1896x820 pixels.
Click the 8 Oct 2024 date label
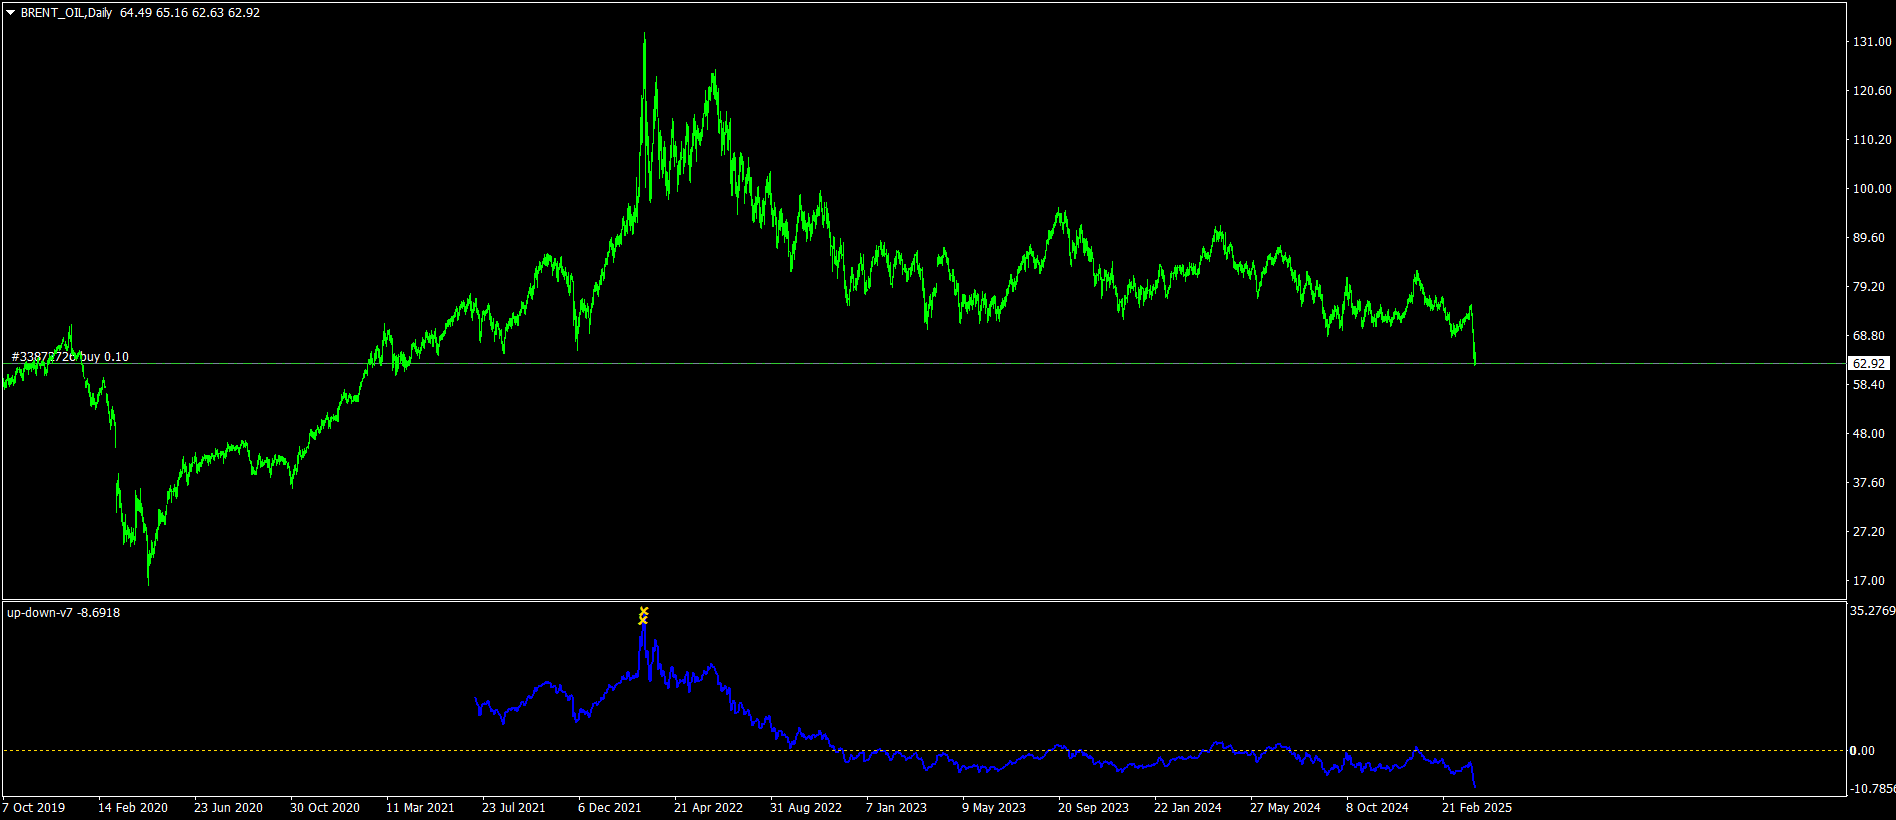click(x=1377, y=808)
